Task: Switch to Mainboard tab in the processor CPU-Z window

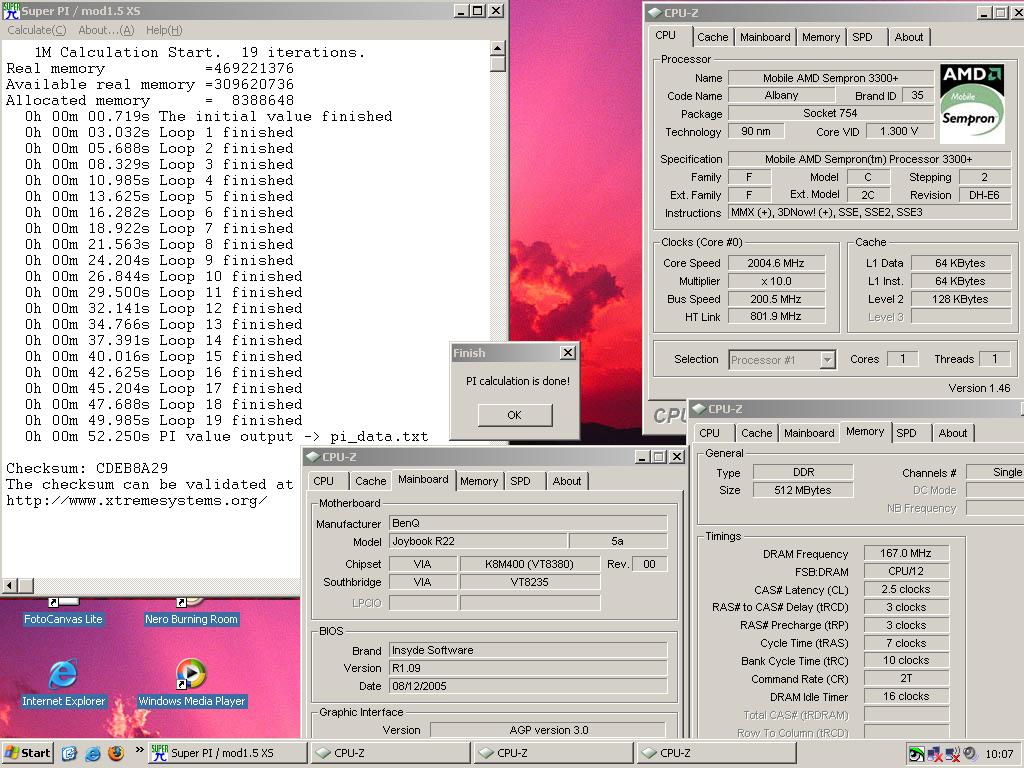Action: (765, 37)
